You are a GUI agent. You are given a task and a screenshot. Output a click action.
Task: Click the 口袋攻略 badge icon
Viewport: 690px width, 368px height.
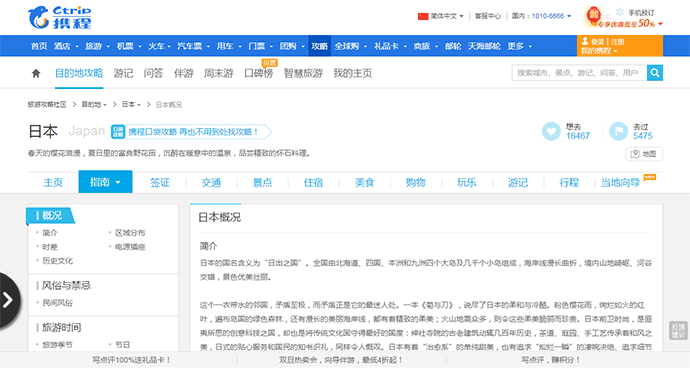118,131
